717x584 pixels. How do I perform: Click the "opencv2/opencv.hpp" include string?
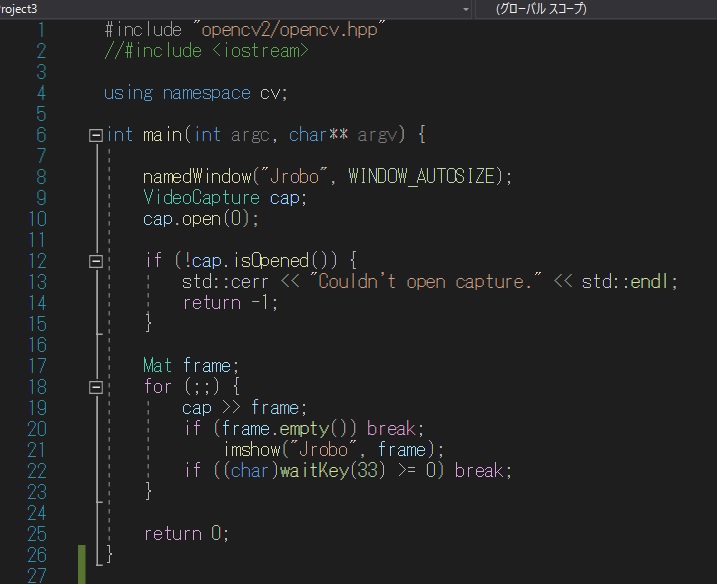coord(289,30)
